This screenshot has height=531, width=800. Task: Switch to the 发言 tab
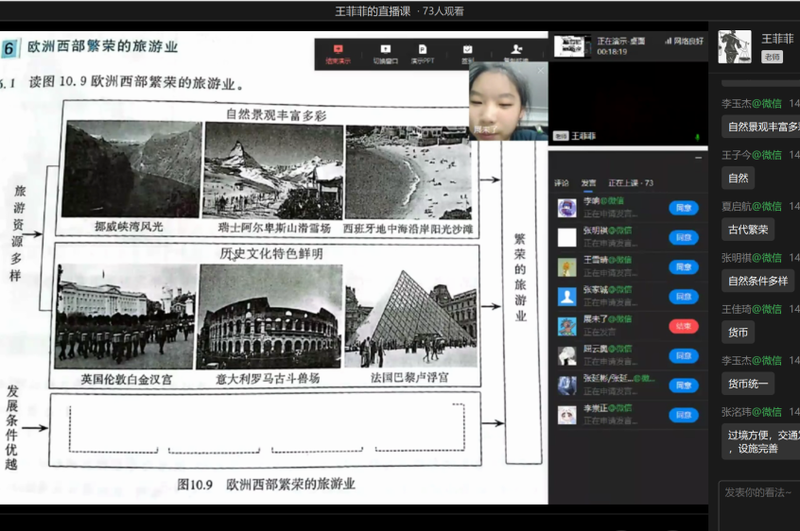(588, 183)
